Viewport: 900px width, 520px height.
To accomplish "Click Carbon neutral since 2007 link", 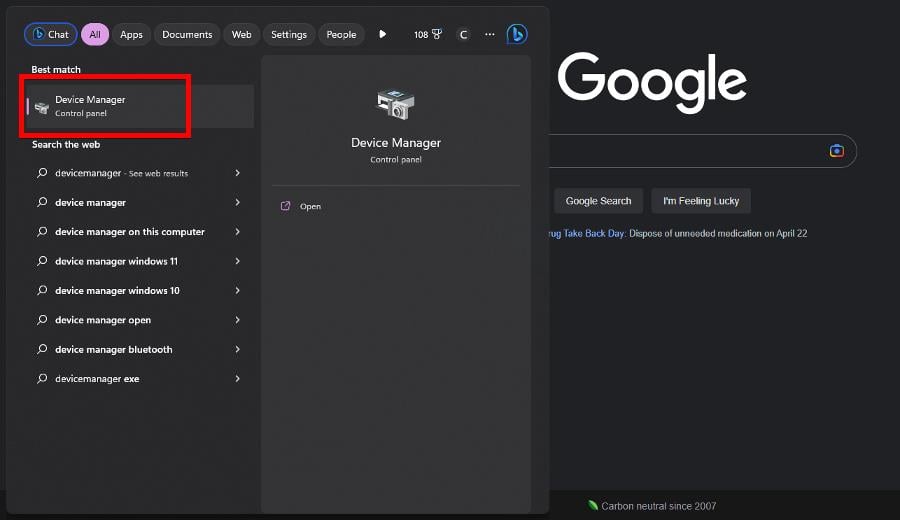I will [658, 506].
